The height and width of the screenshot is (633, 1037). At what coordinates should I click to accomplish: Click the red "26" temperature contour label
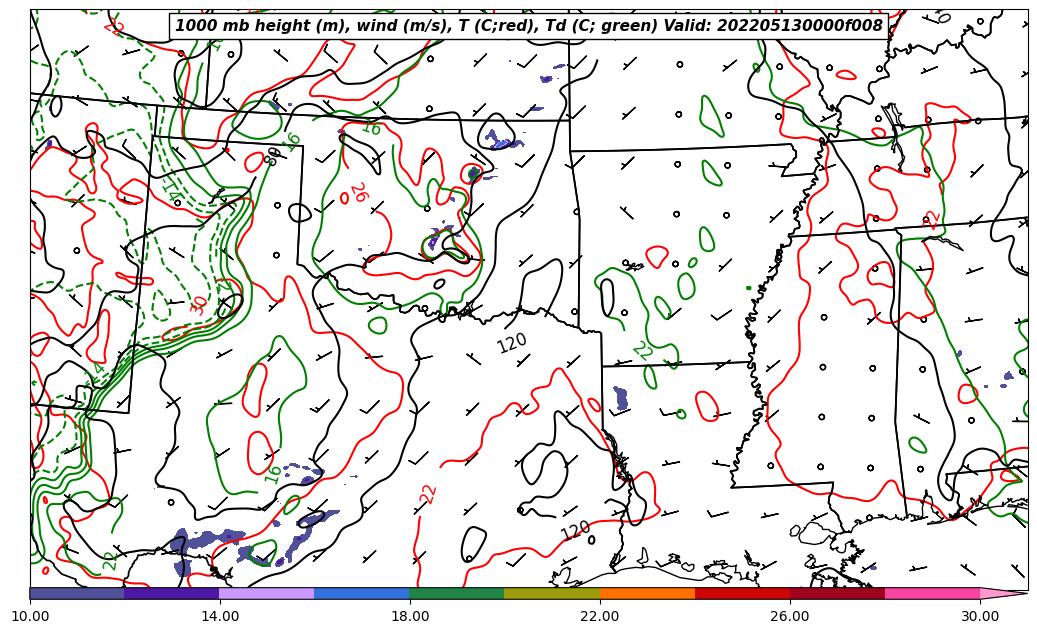357,193
